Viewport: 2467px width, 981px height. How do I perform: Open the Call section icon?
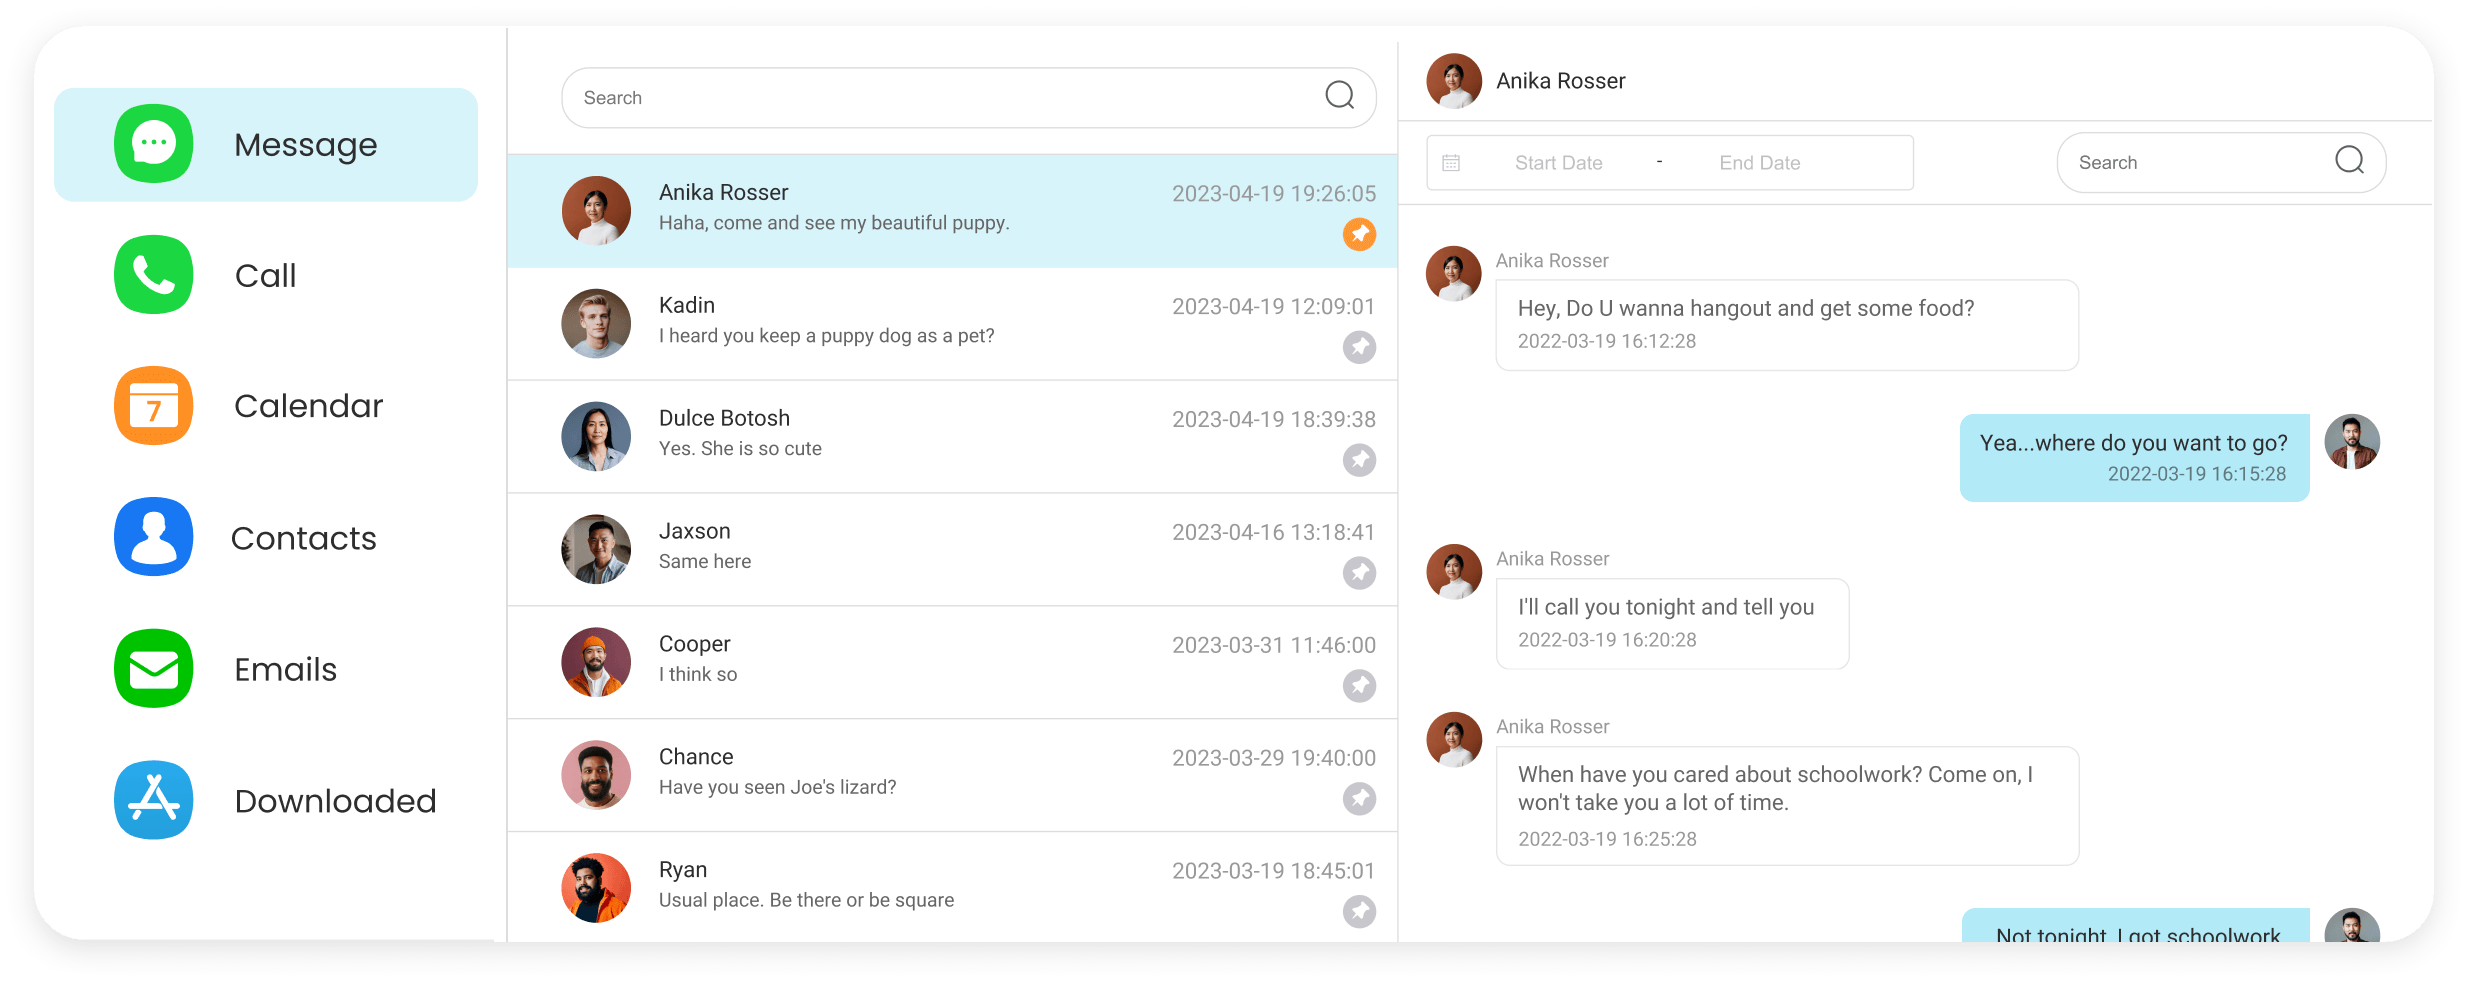coord(152,274)
